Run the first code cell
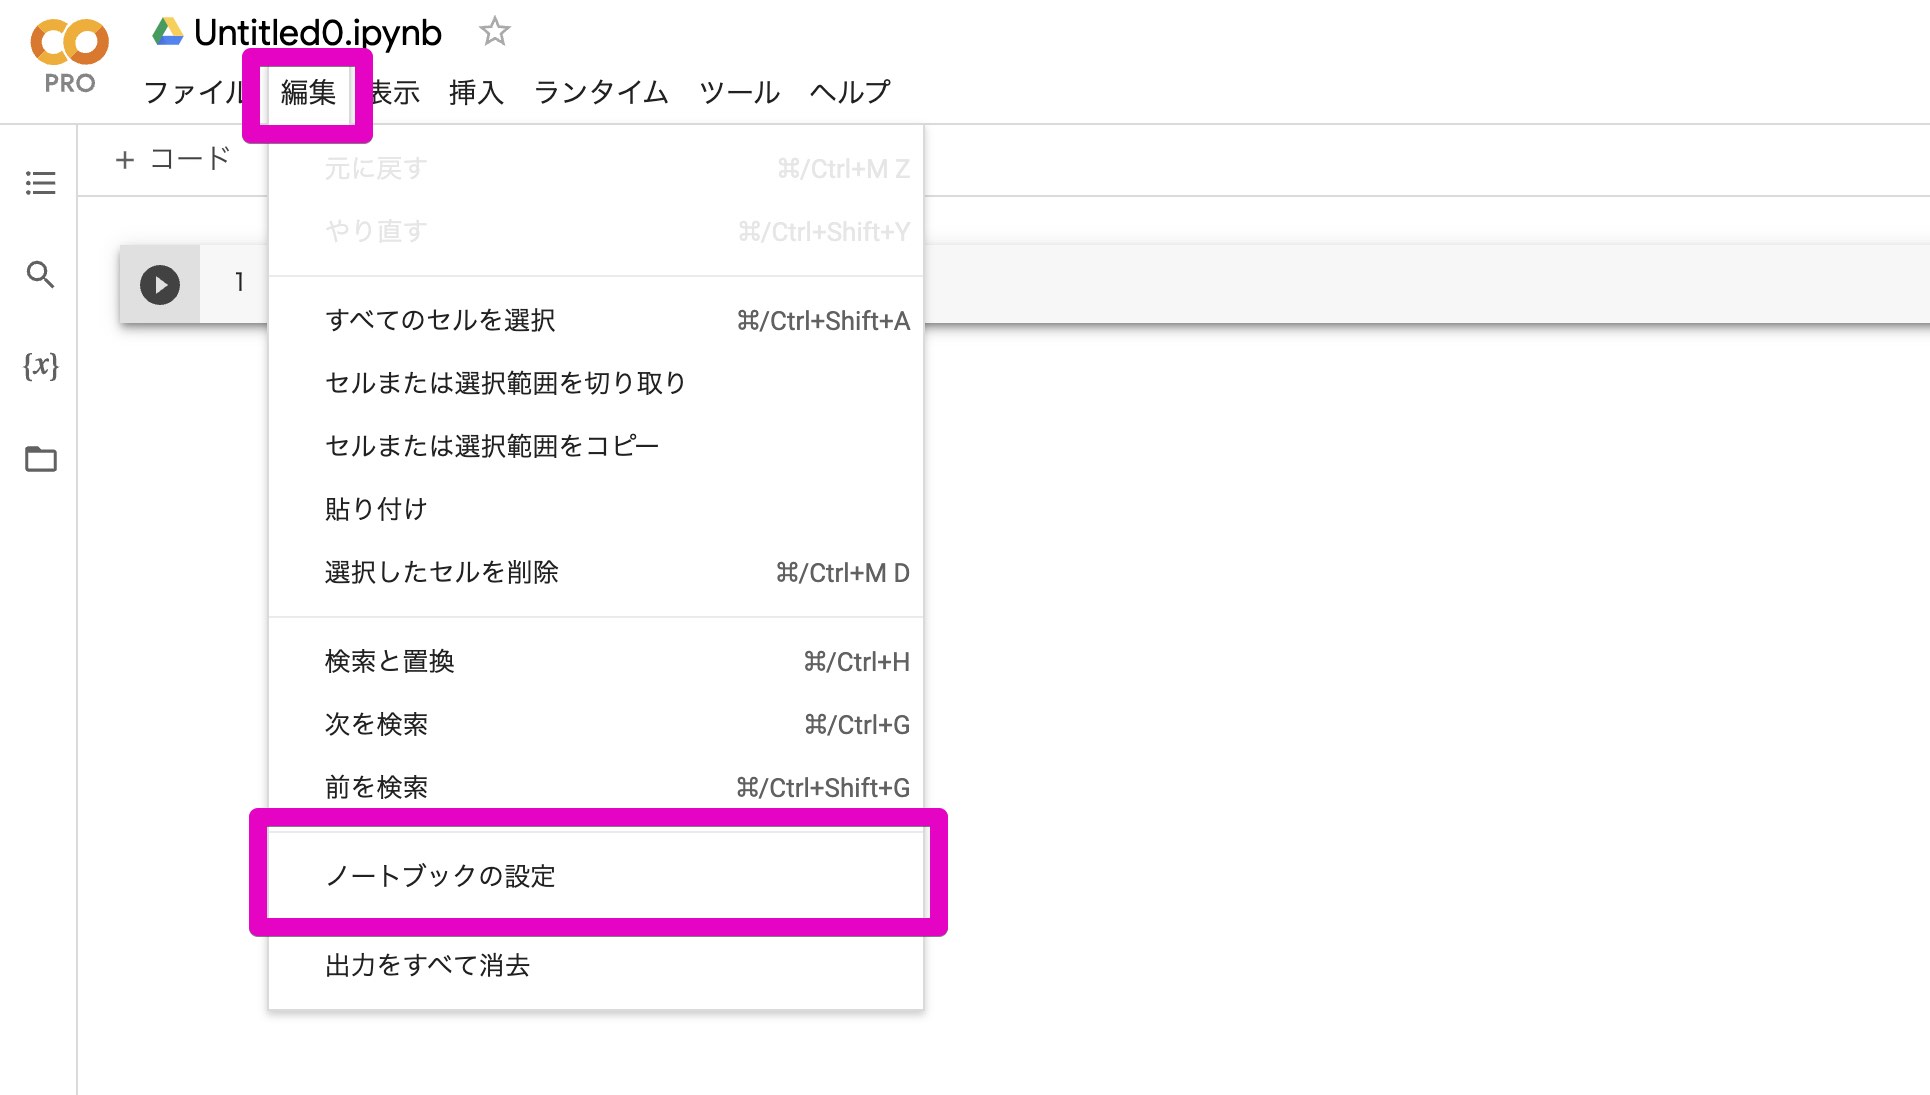Image resolution: width=1930 pixels, height=1095 pixels. click(158, 285)
